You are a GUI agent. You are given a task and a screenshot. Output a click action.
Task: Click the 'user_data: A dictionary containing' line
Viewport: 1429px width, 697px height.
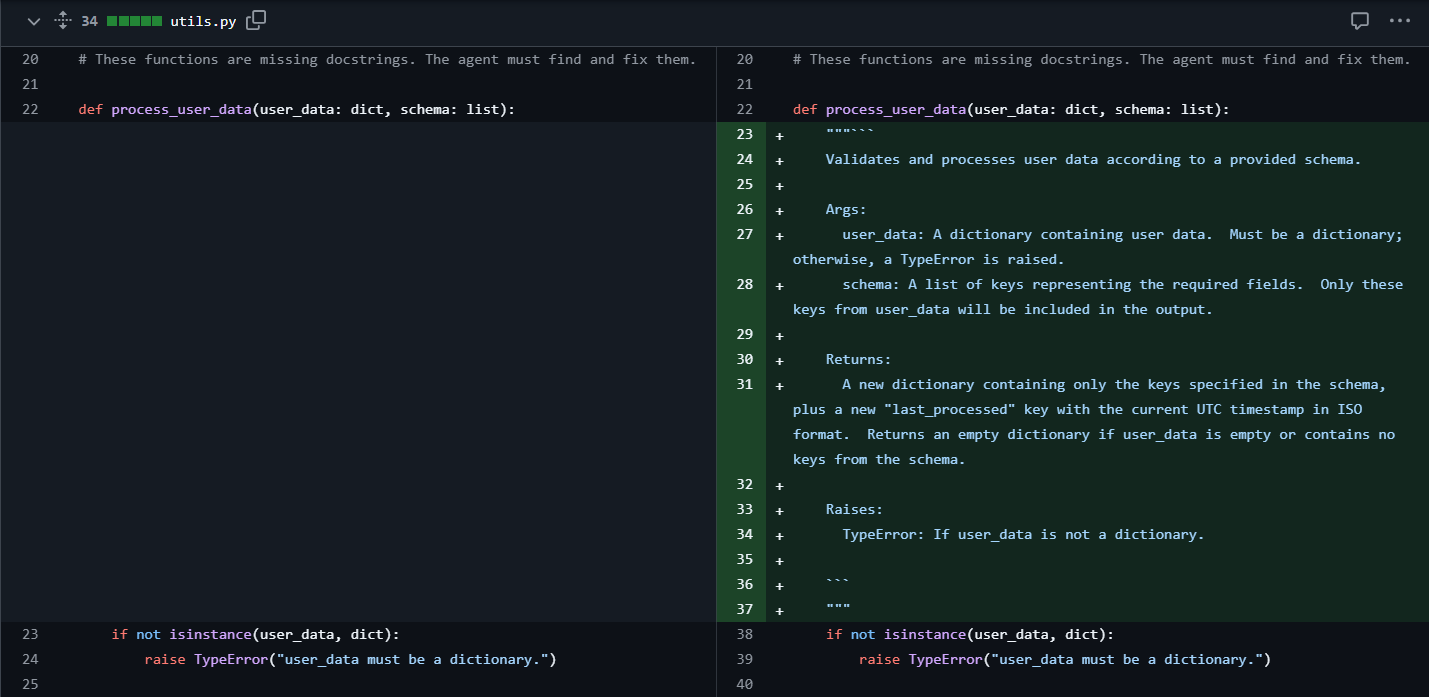pos(1098,247)
